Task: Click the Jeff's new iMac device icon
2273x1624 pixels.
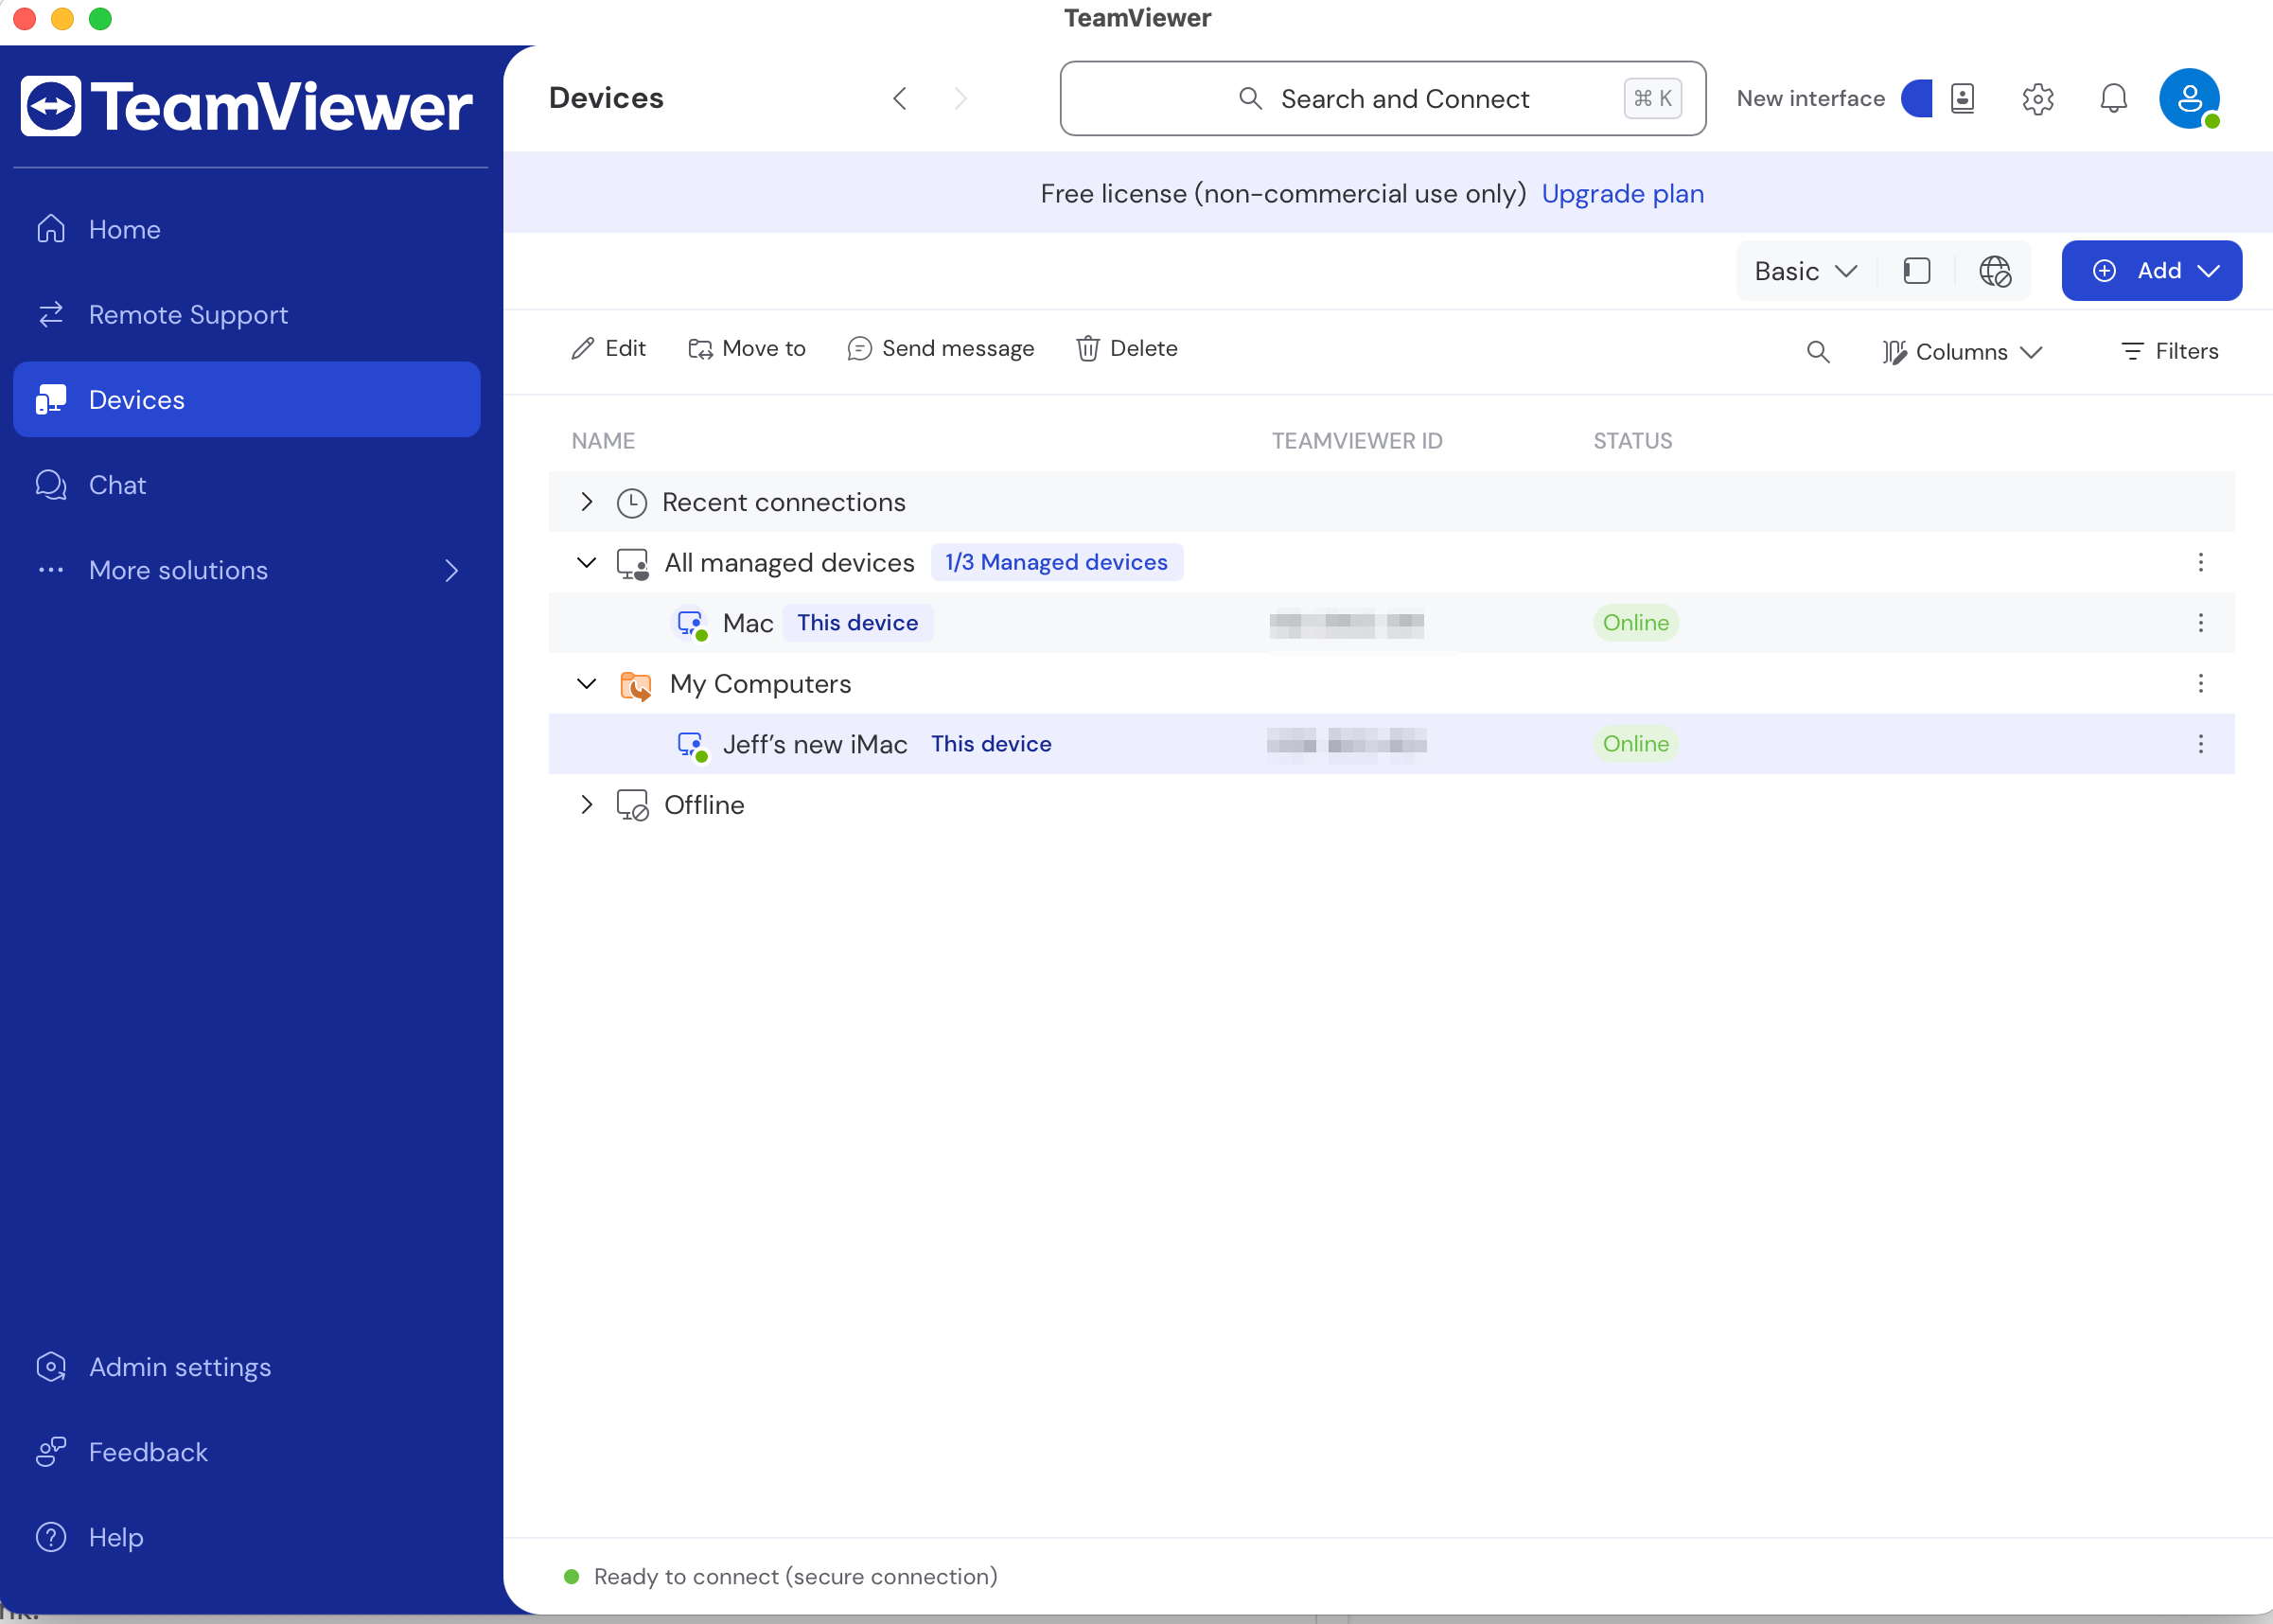Action: pyautogui.click(x=692, y=746)
